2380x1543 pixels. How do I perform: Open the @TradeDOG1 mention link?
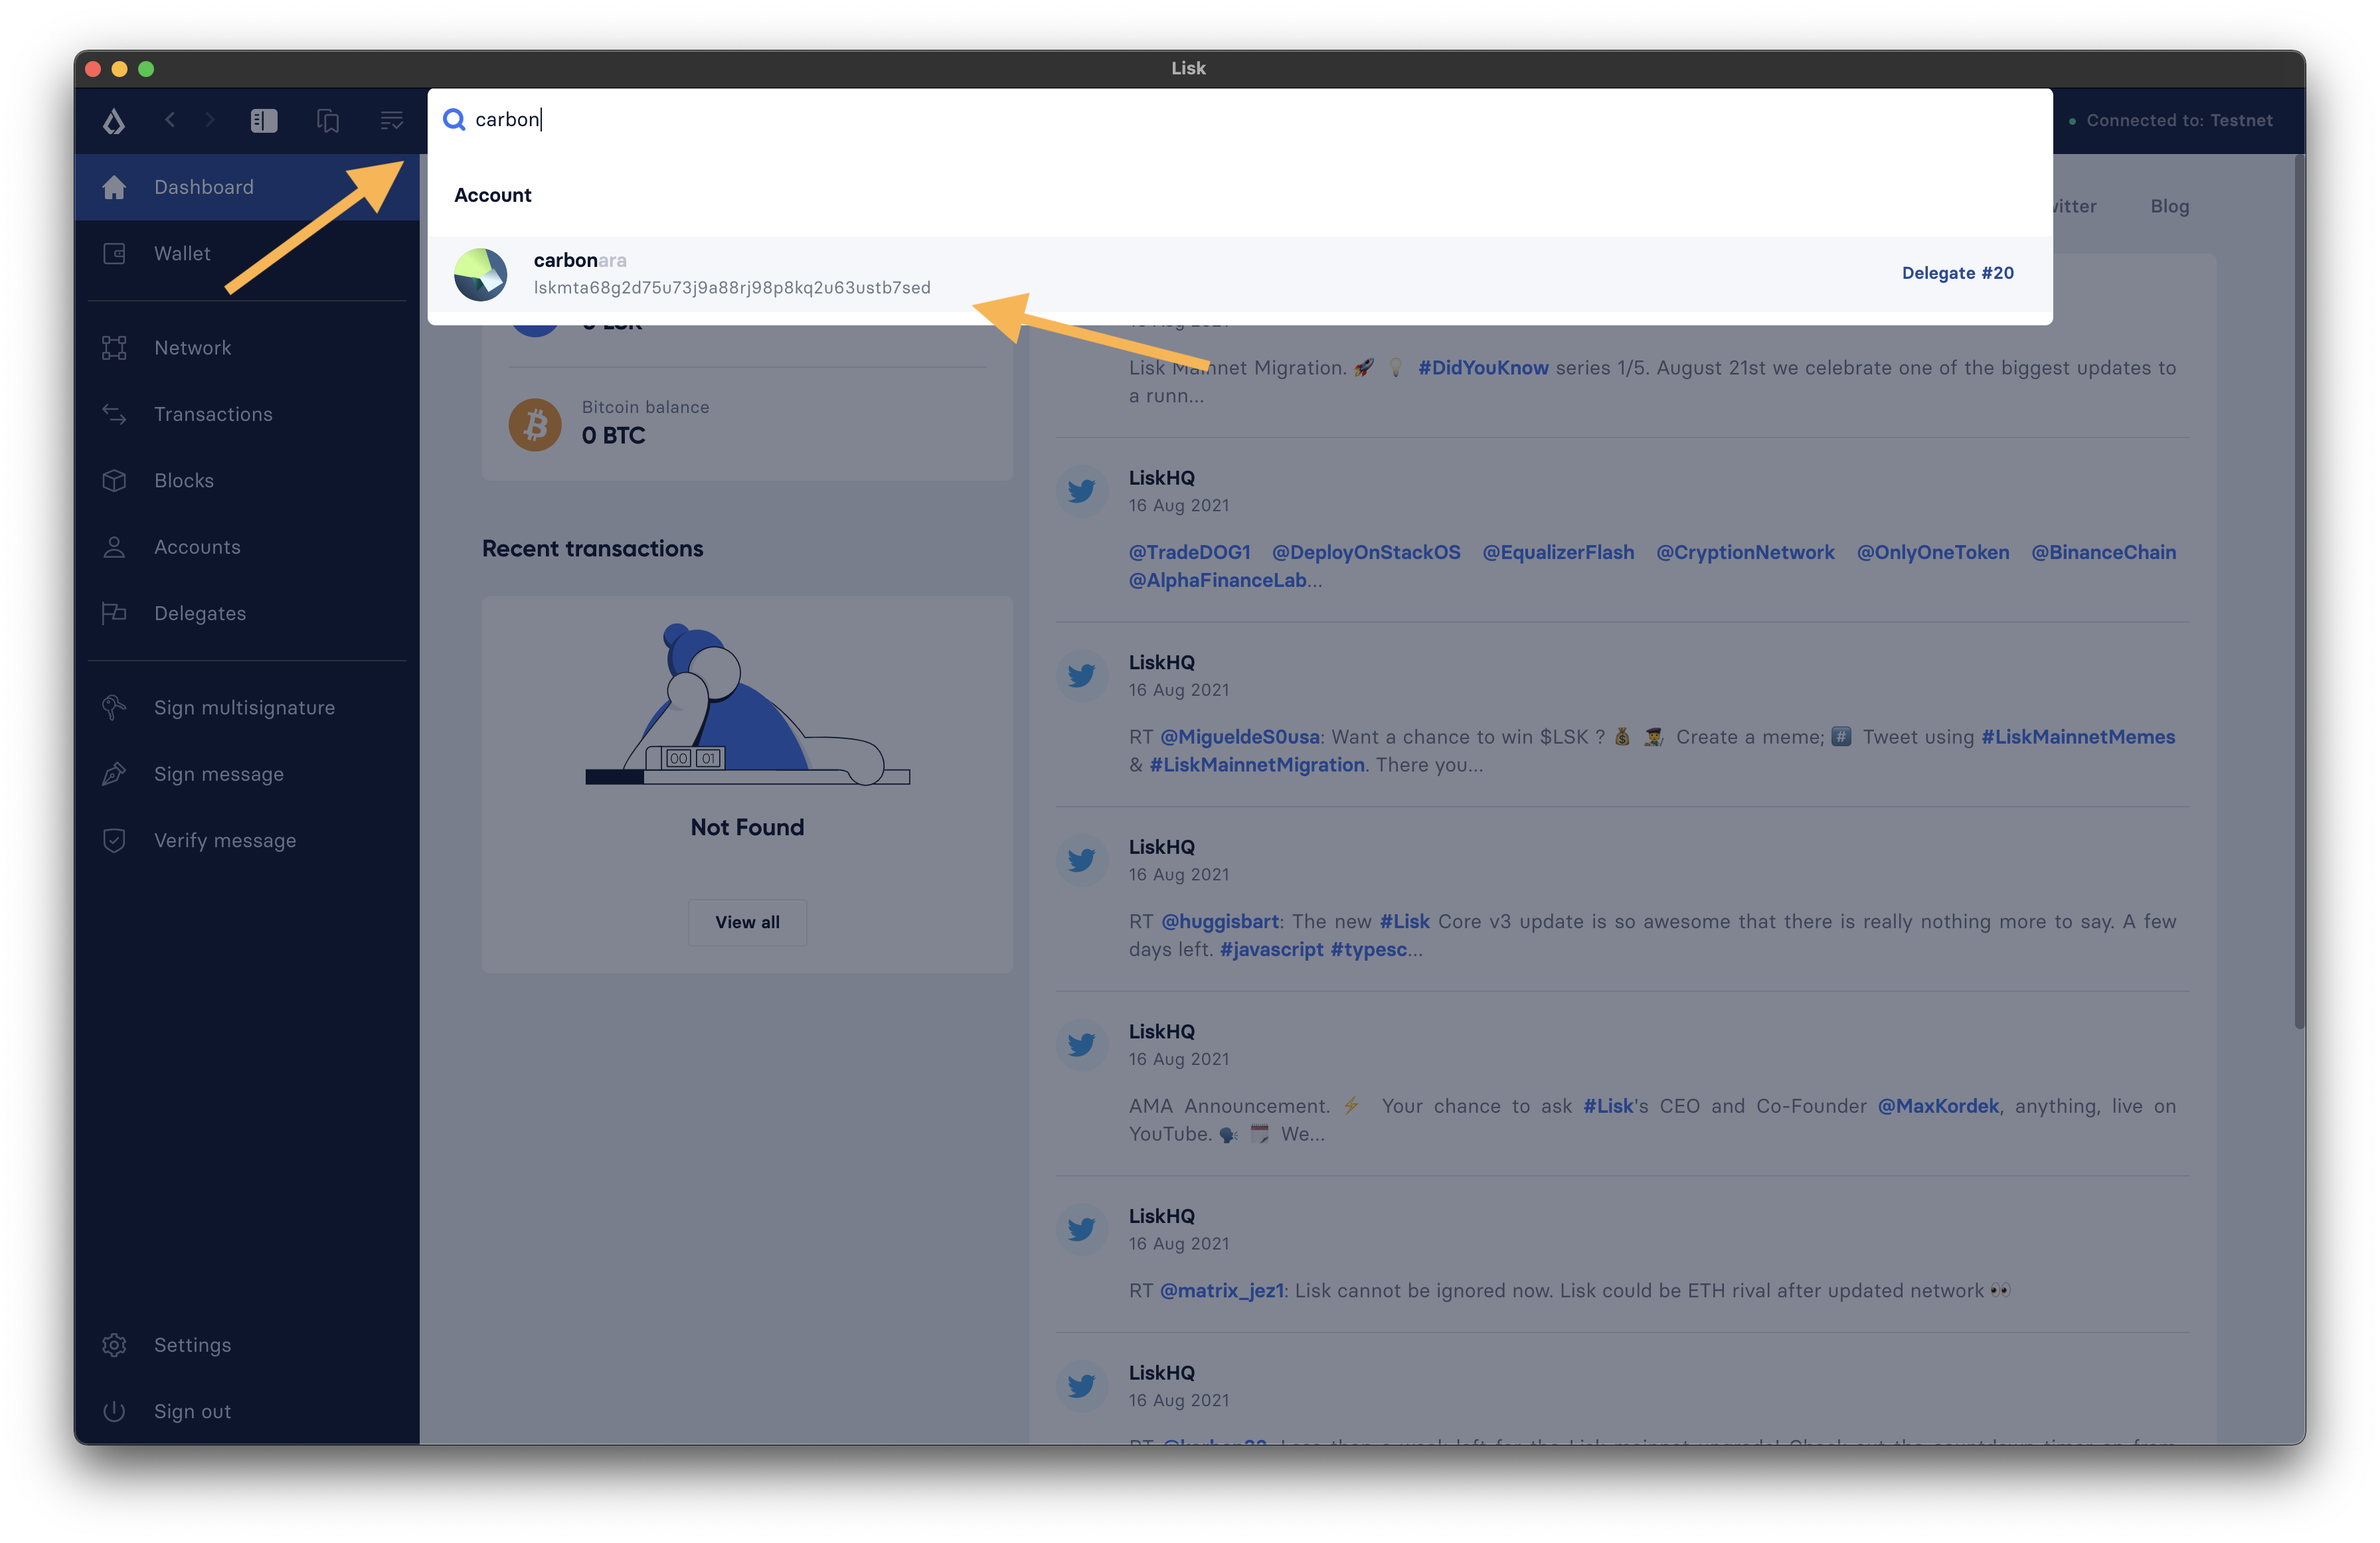[x=1189, y=552]
